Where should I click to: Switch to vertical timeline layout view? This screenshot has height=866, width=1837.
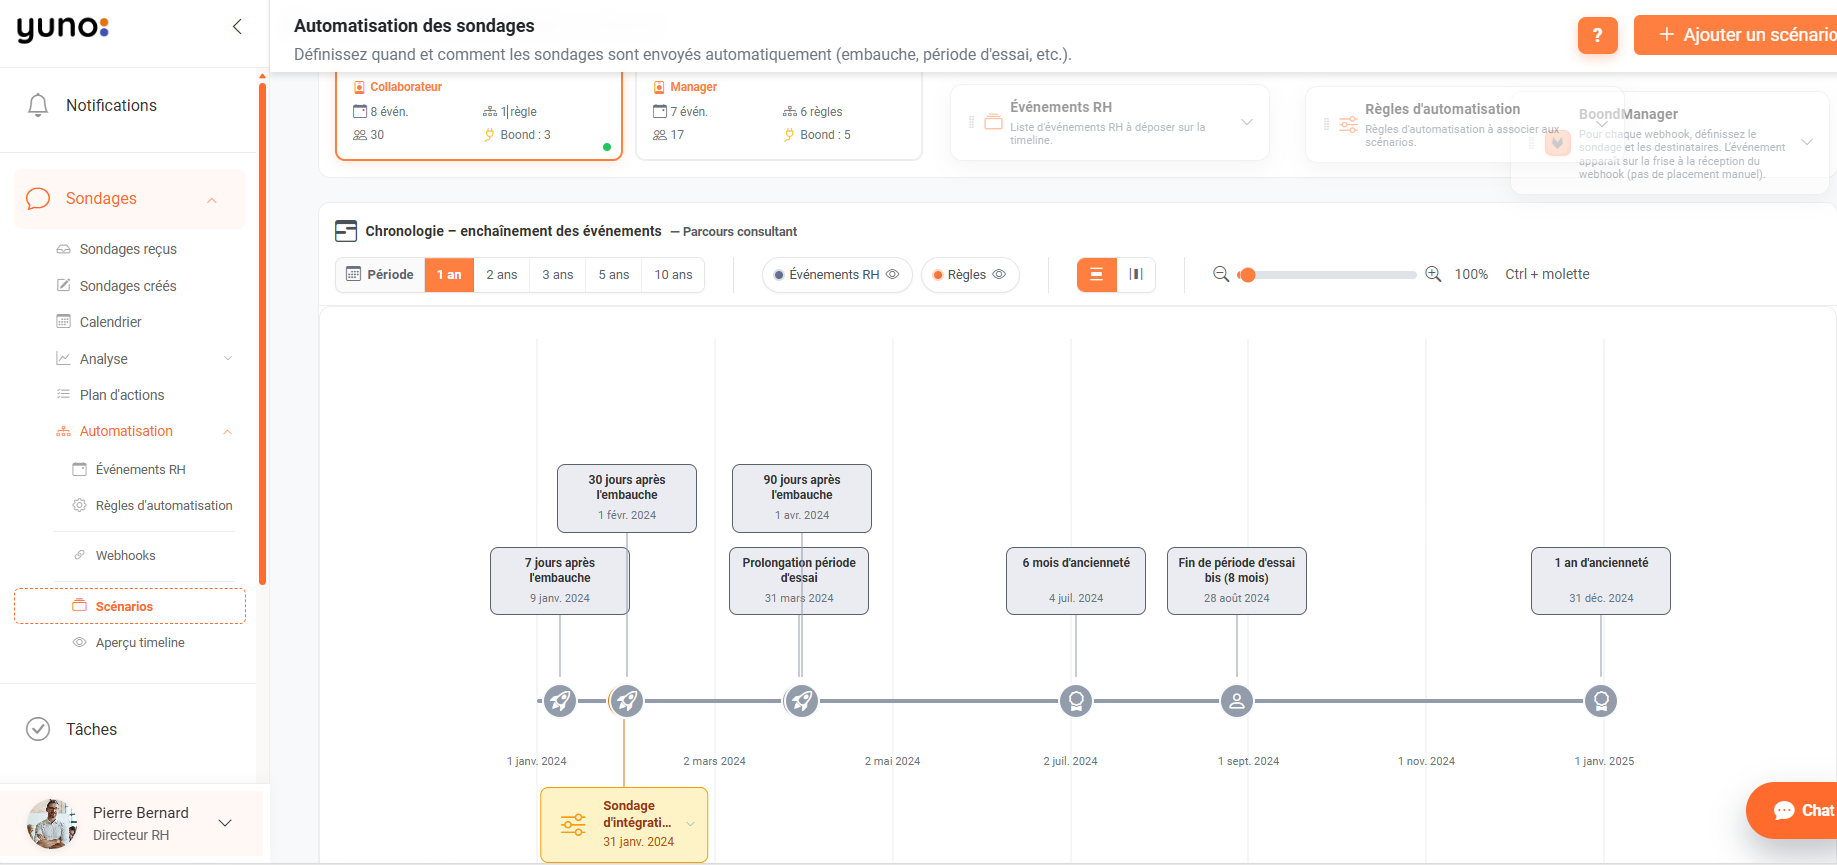1136,274
